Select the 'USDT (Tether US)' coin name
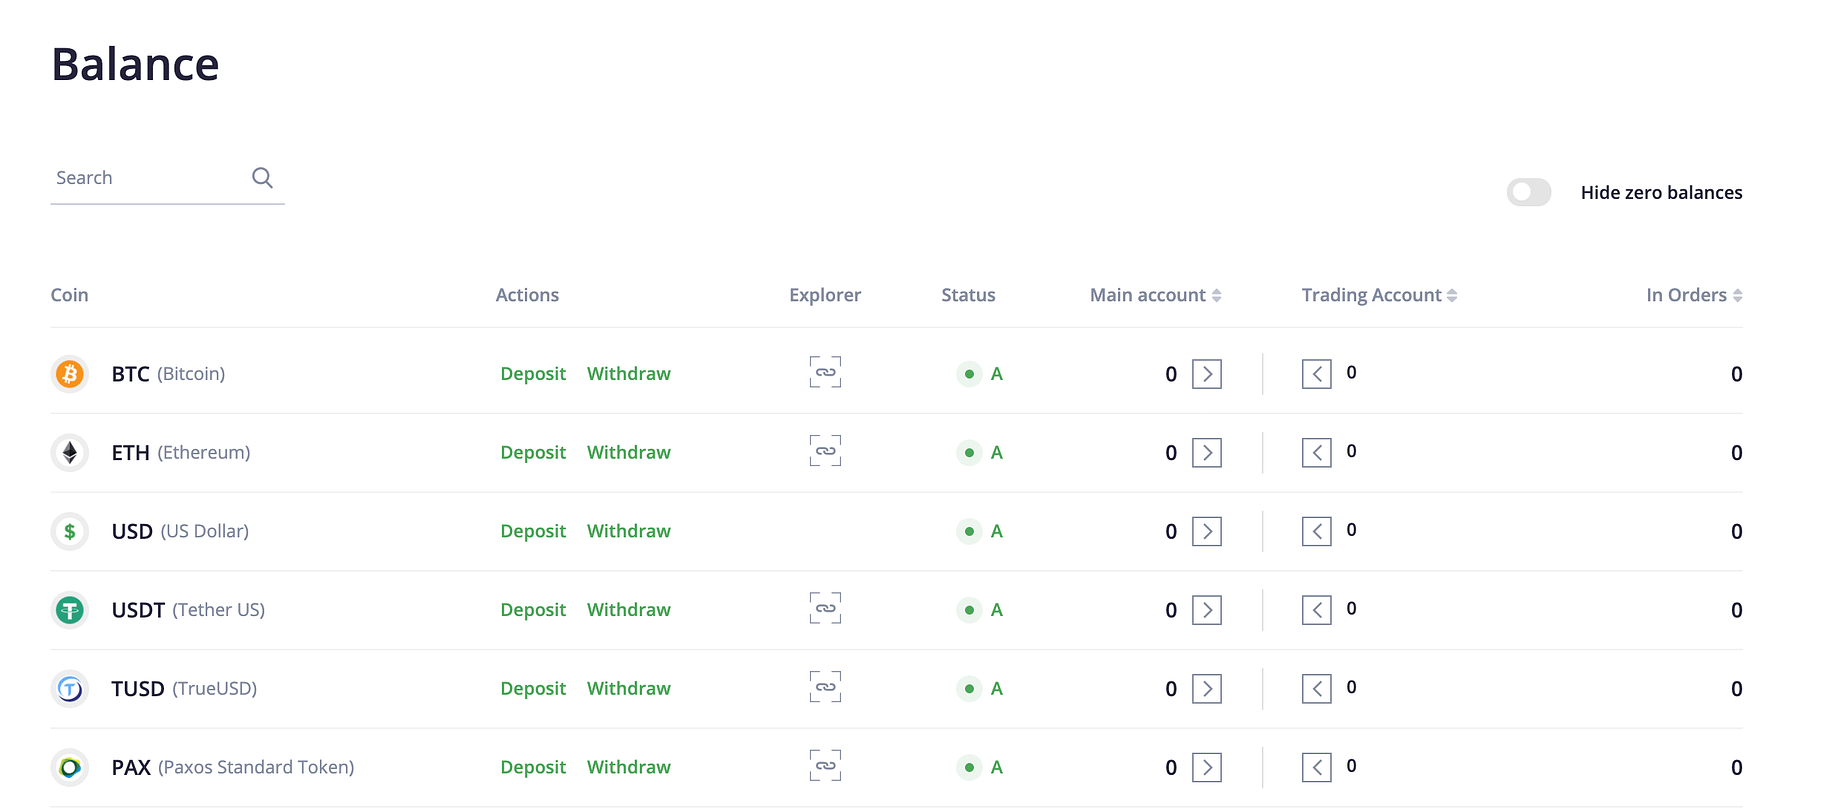This screenshot has width=1838, height=812. pos(188,610)
